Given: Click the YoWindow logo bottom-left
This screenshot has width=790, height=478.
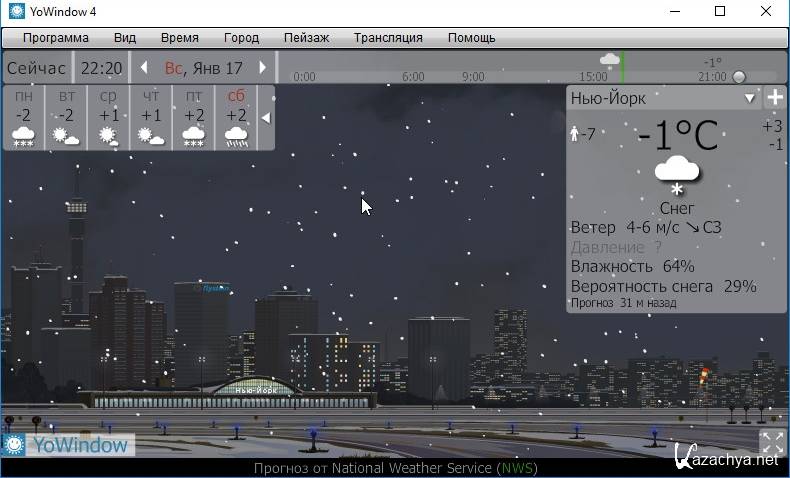Looking at the screenshot, I should tap(67, 445).
